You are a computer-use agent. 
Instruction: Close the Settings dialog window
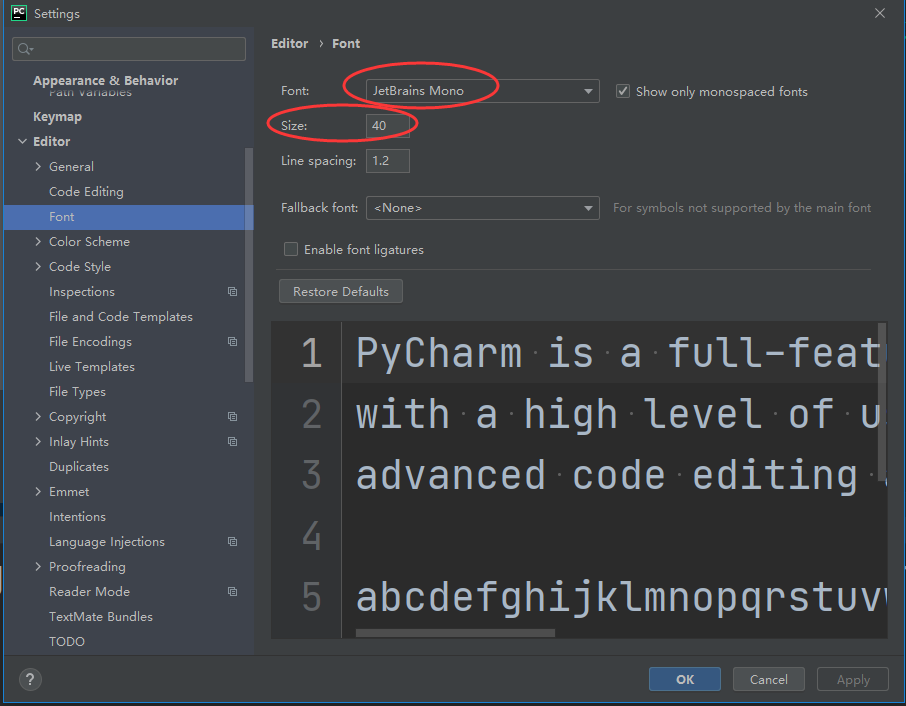879,13
